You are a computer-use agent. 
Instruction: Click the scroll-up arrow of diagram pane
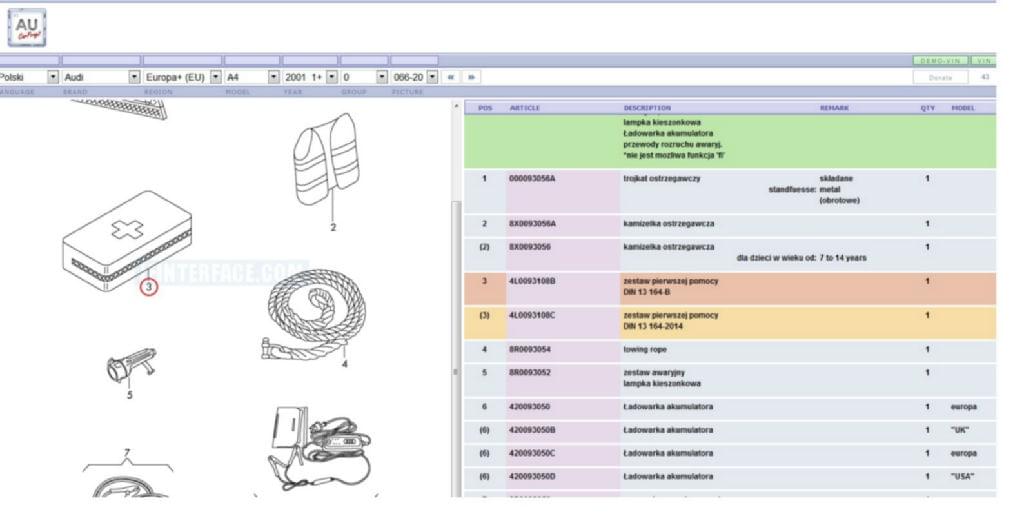point(456,106)
